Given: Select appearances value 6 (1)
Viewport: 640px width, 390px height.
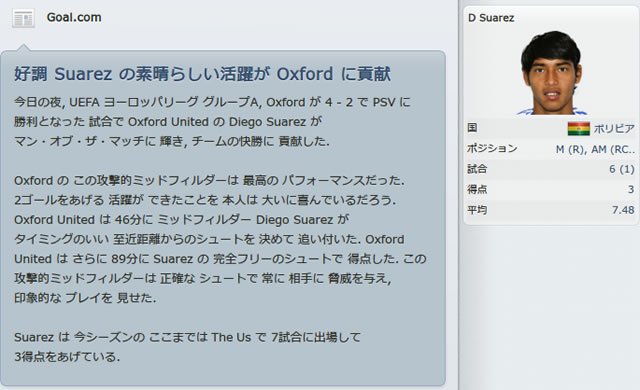Looking at the screenshot, I should (x=622, y=169).
